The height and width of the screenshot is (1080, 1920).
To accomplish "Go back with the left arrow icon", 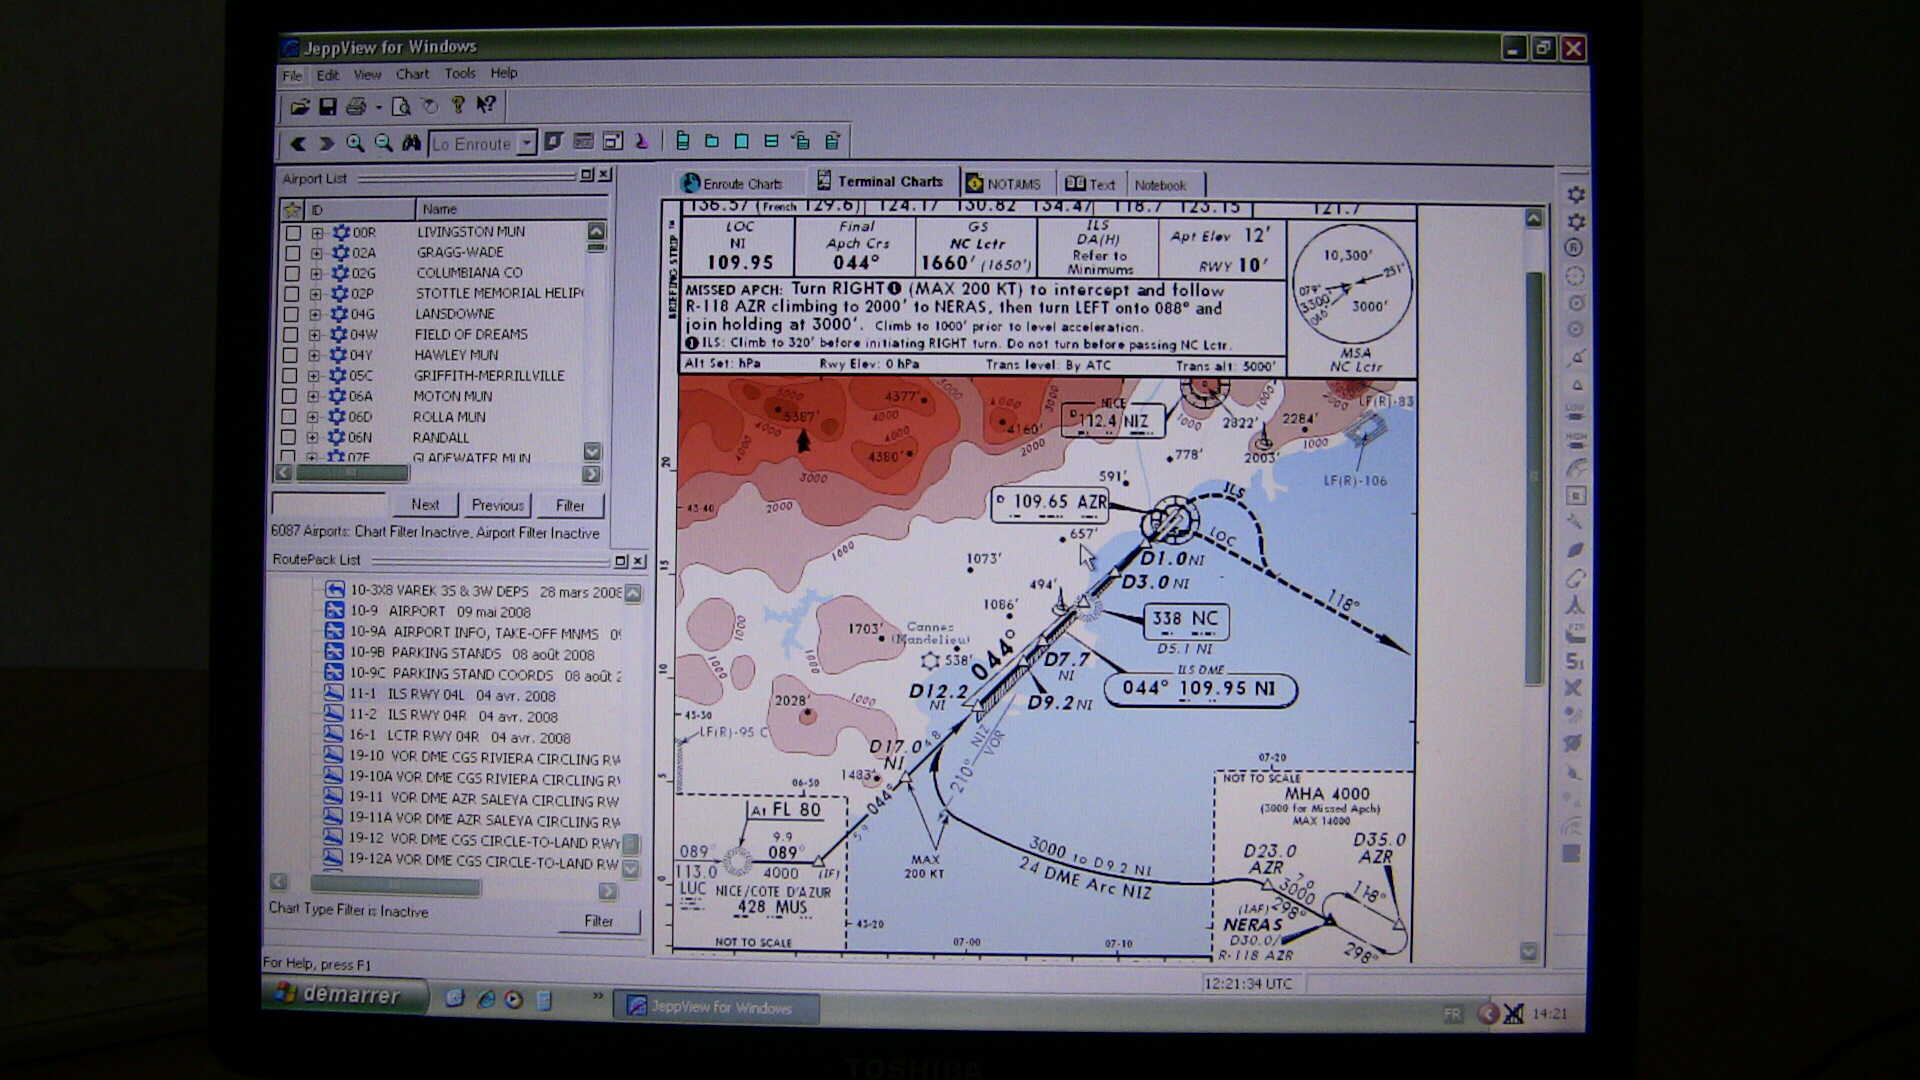I will click(x=297, y=143).
